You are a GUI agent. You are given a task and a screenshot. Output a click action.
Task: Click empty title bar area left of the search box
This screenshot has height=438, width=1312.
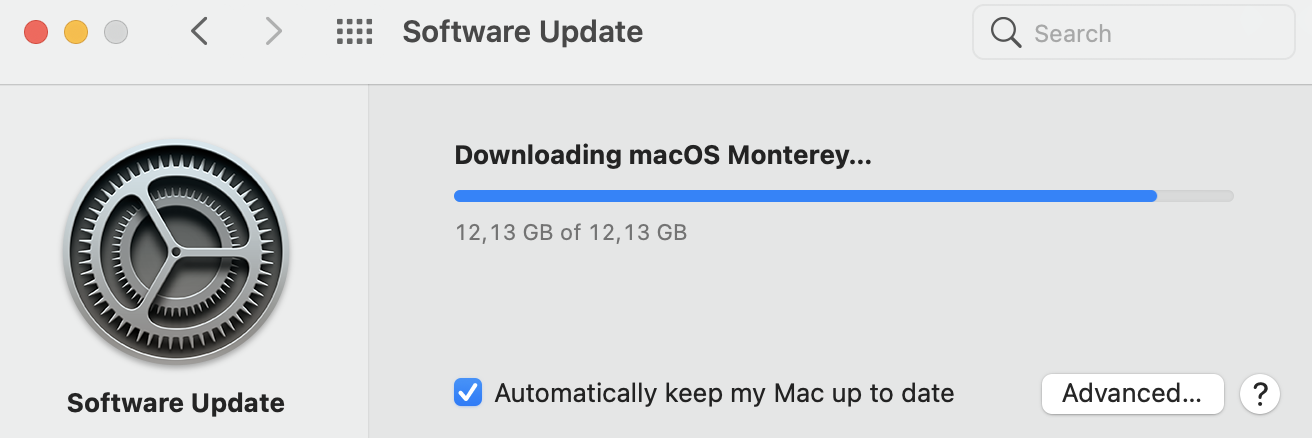[x=806, y=33]
